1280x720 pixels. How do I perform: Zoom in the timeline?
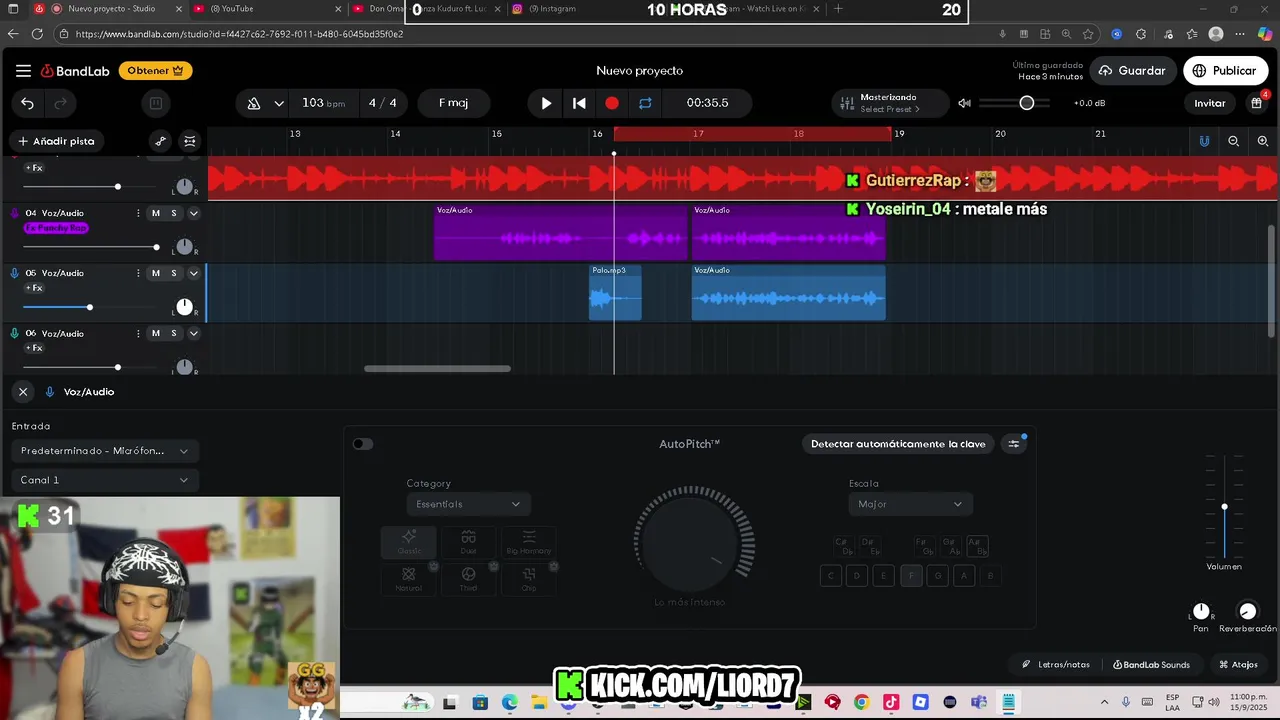click(1262, 141)
